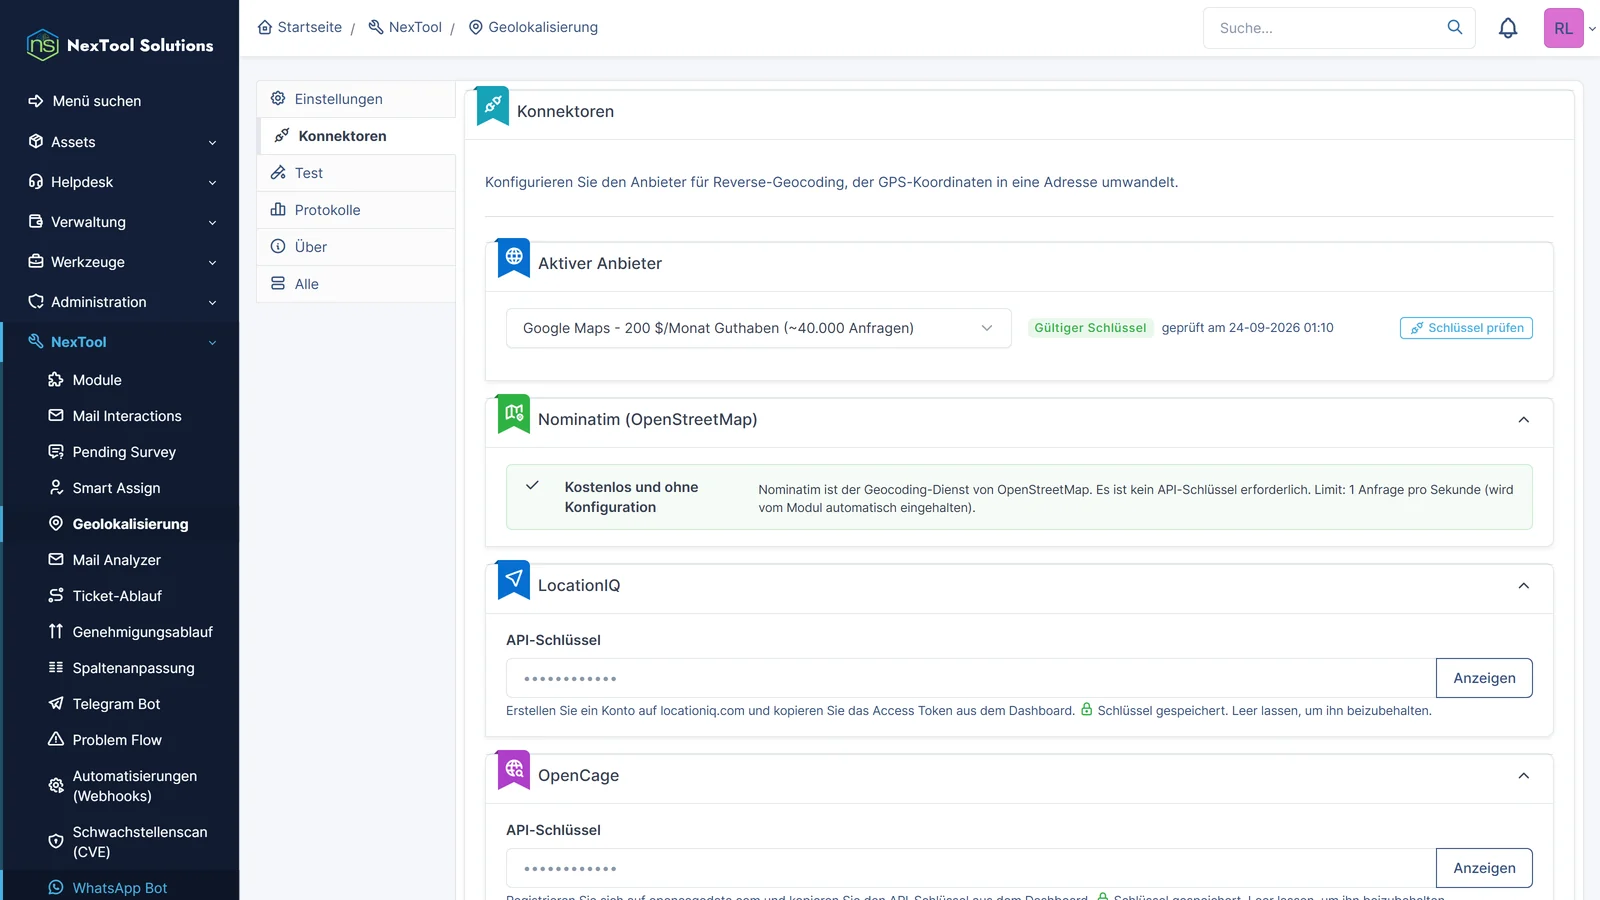Go to the NexTool breadcrumb link
1600x900 pixels.
[405, 27]
